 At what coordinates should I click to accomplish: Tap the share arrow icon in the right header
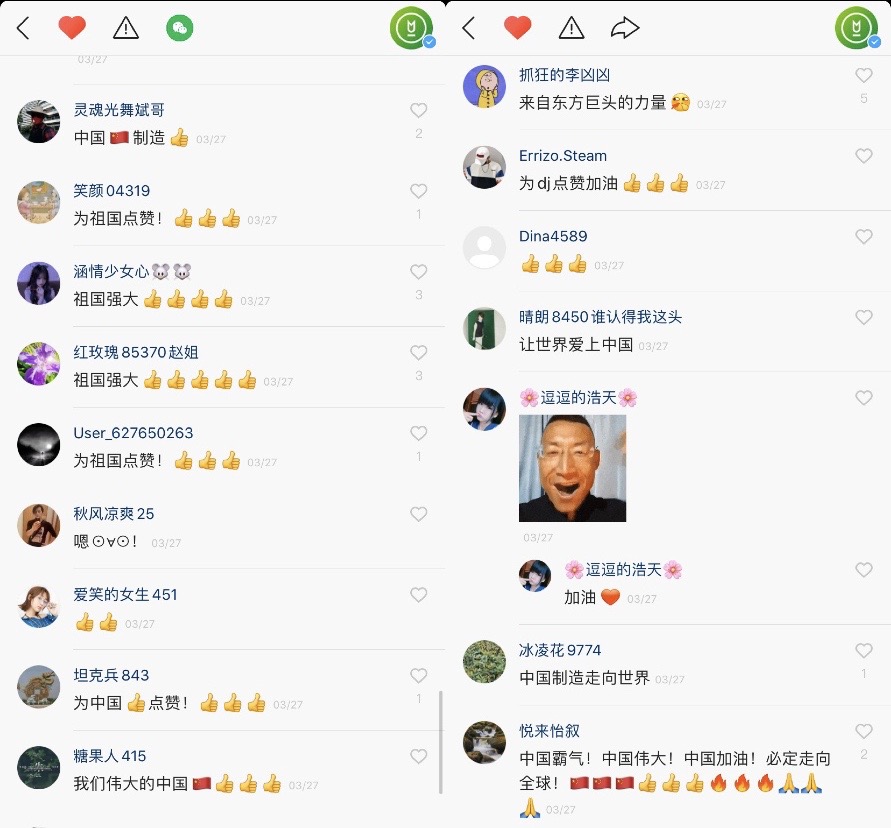pos(625,28)
